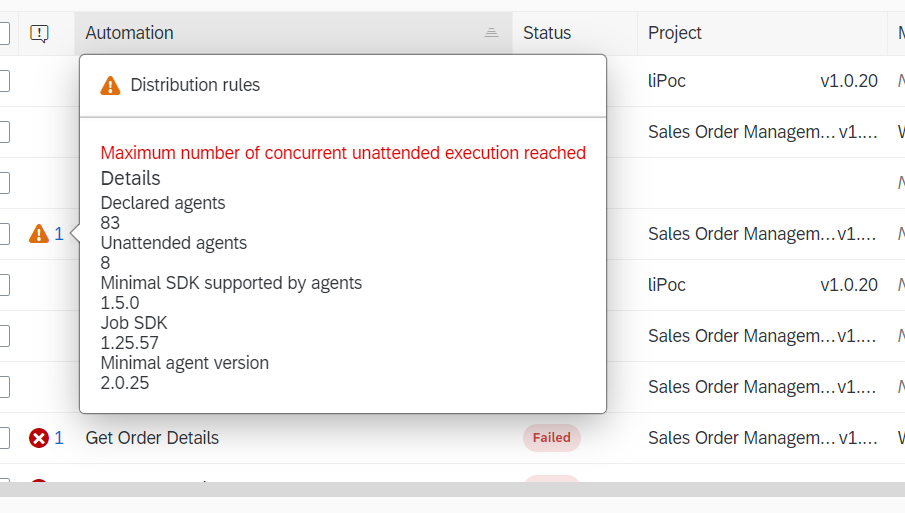Tick the checkbox for Get Order Details row
The height and width of the screenshot is (513, 905).
3,438
